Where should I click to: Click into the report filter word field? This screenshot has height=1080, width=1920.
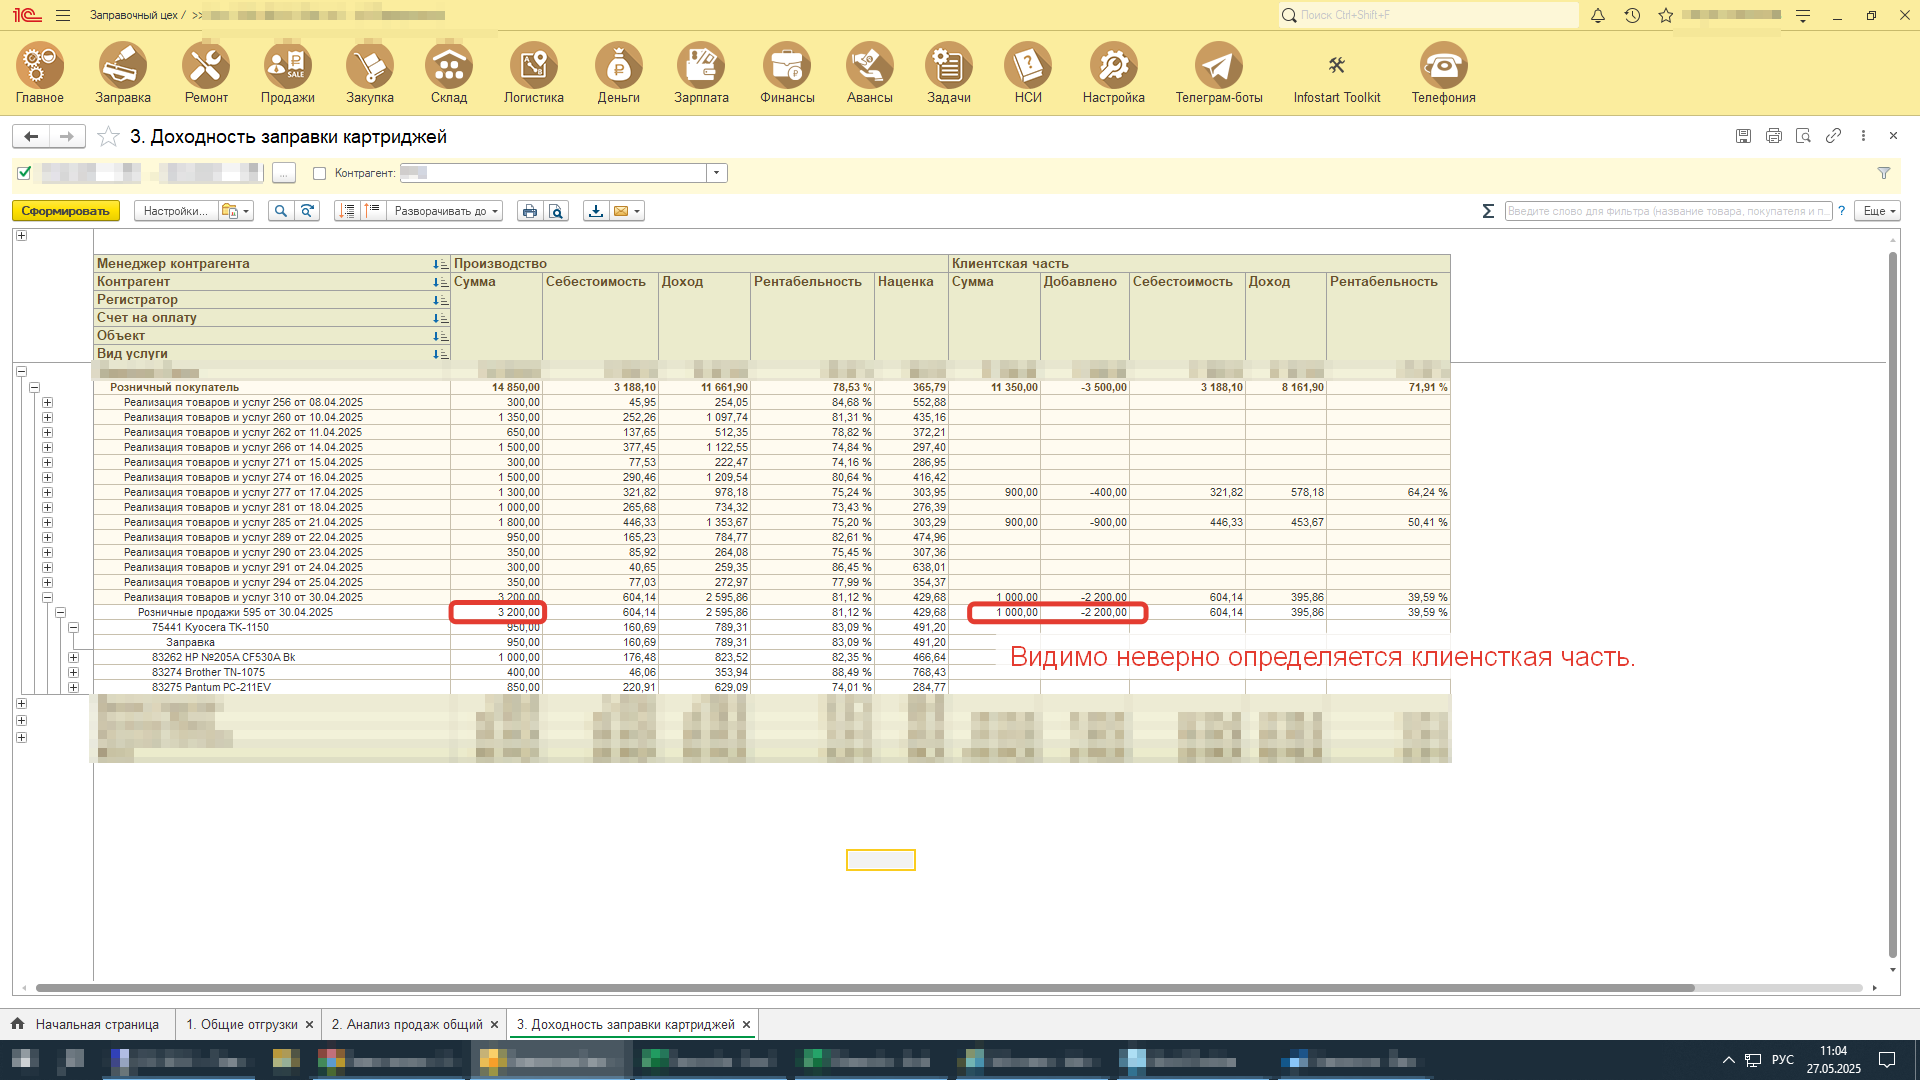point(1667,211)
